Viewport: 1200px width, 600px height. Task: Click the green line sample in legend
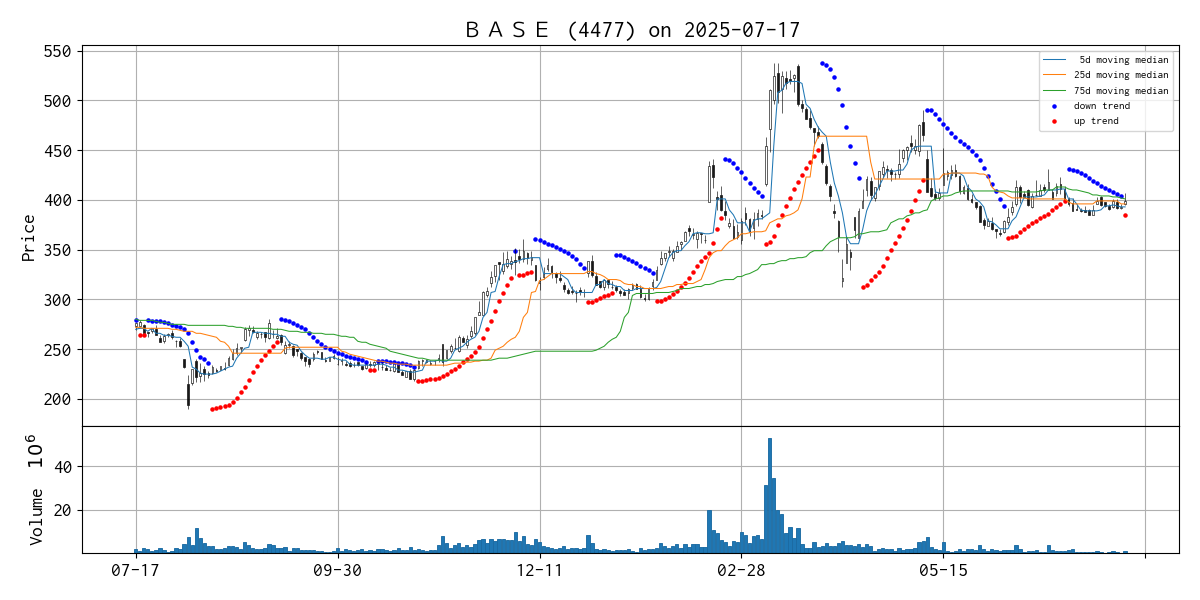tap(1054, 91)
